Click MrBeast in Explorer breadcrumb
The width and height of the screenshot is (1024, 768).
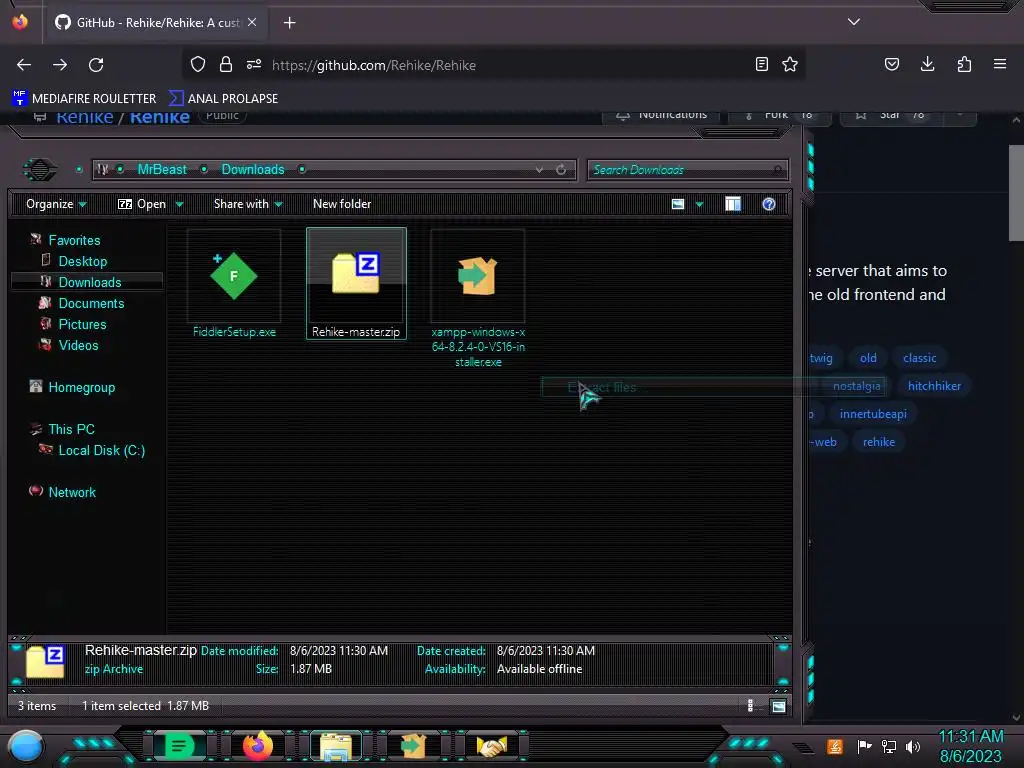click(x=162, y=170)
